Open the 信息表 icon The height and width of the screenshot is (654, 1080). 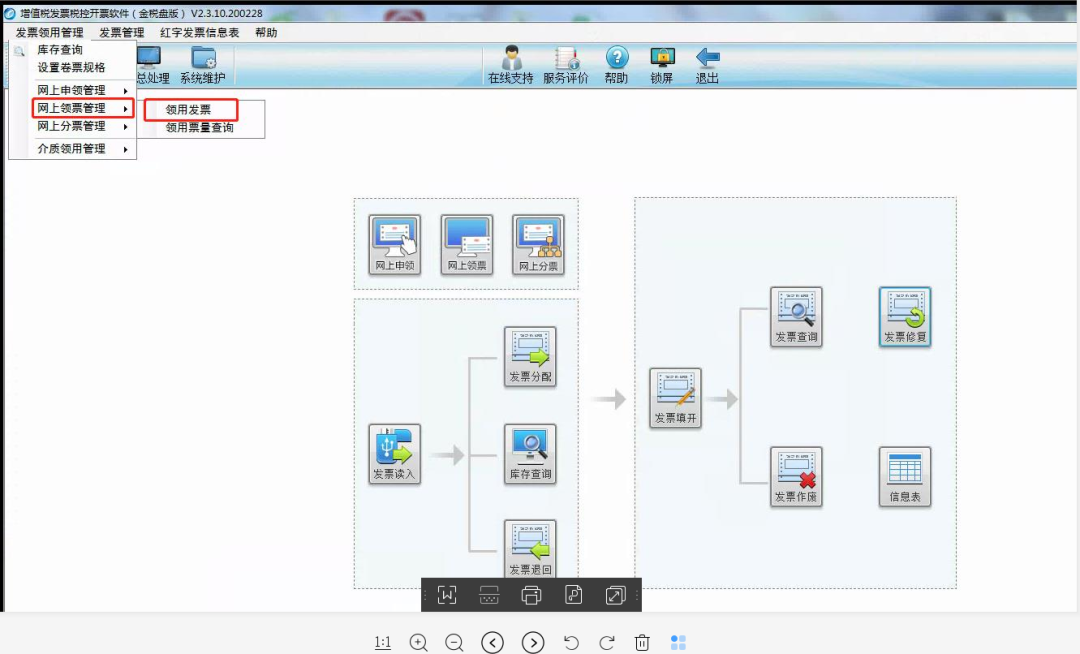click(905, 476)
